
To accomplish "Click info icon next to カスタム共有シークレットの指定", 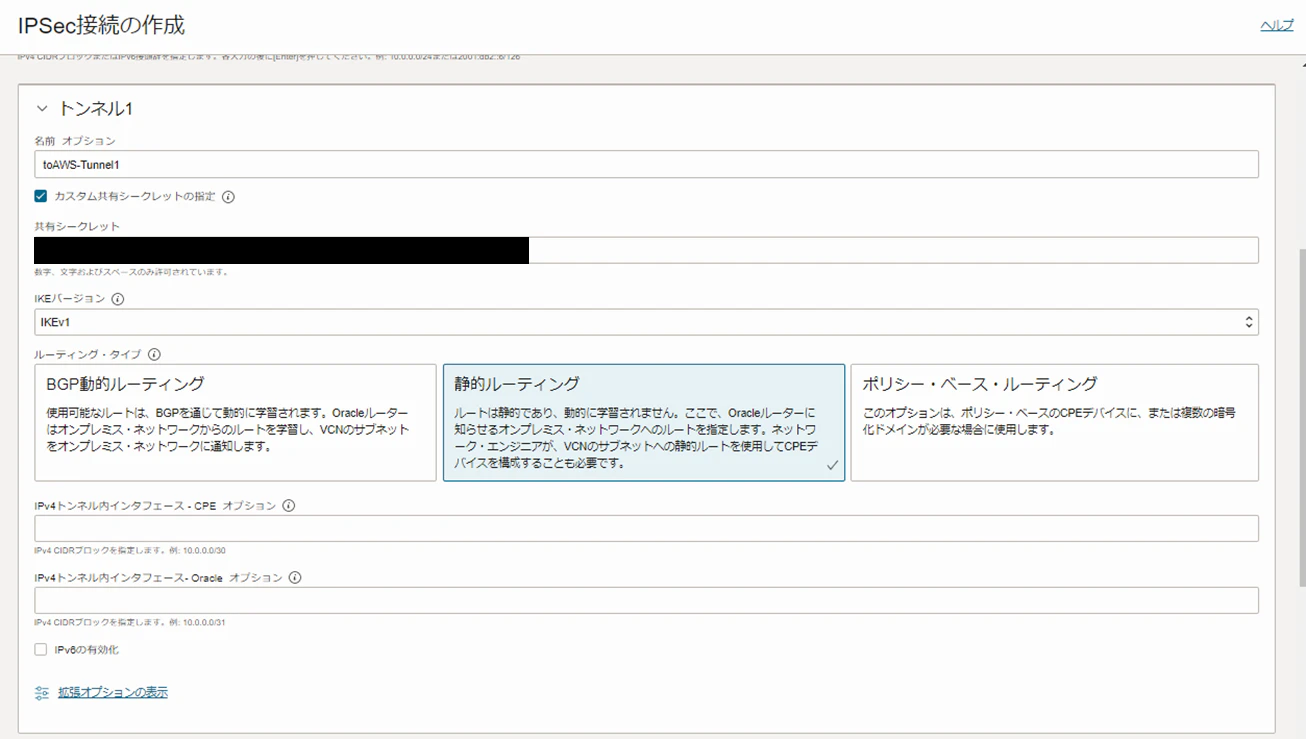I will tap(228, 197).
